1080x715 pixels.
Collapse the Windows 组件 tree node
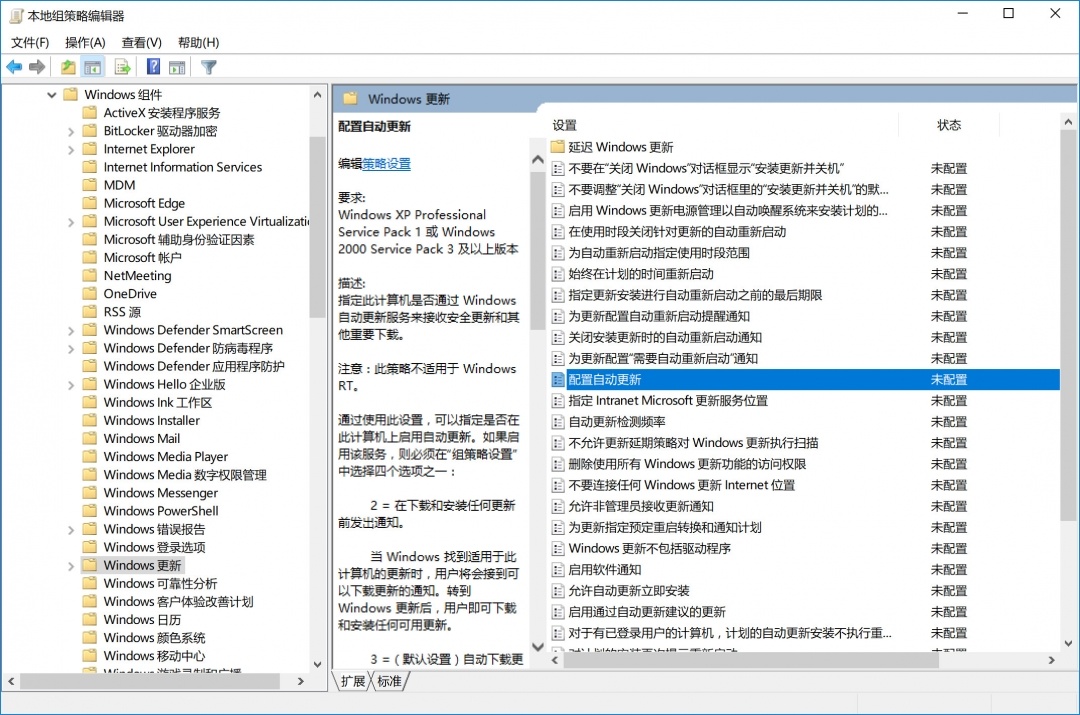point(51,94)
